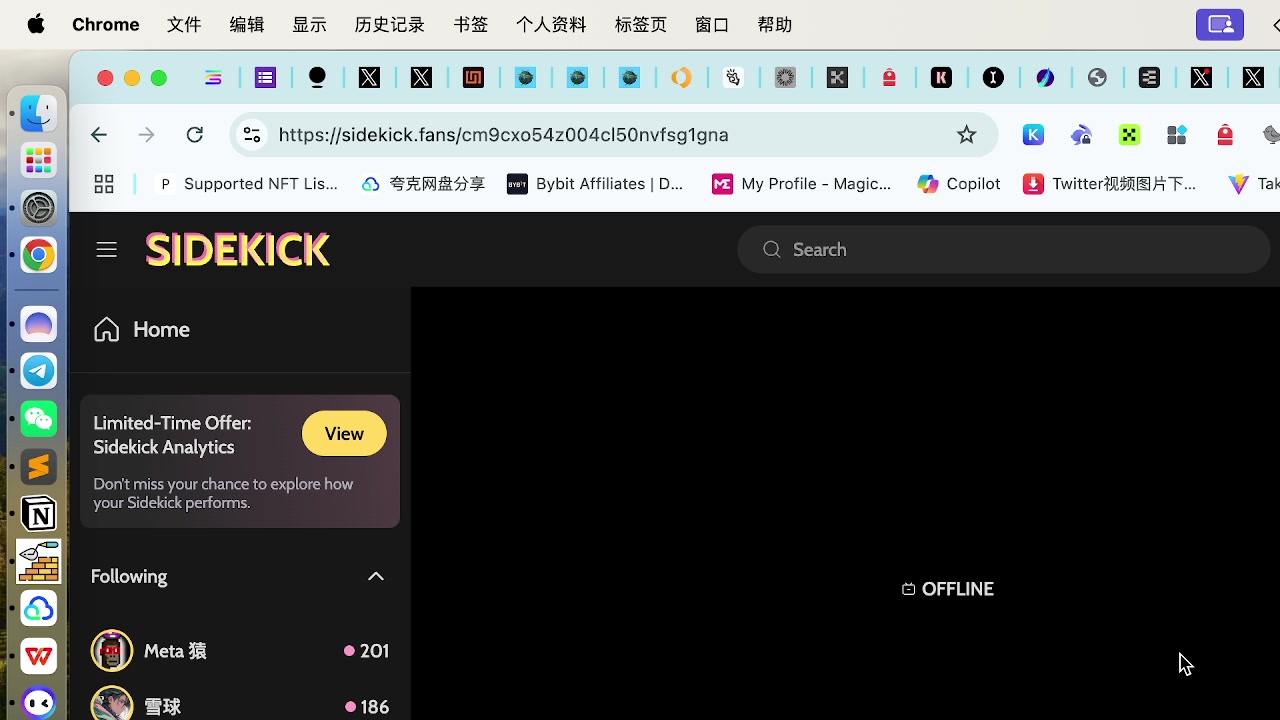
Task: Click the 201 viewer count
Action: pos(367,651)
